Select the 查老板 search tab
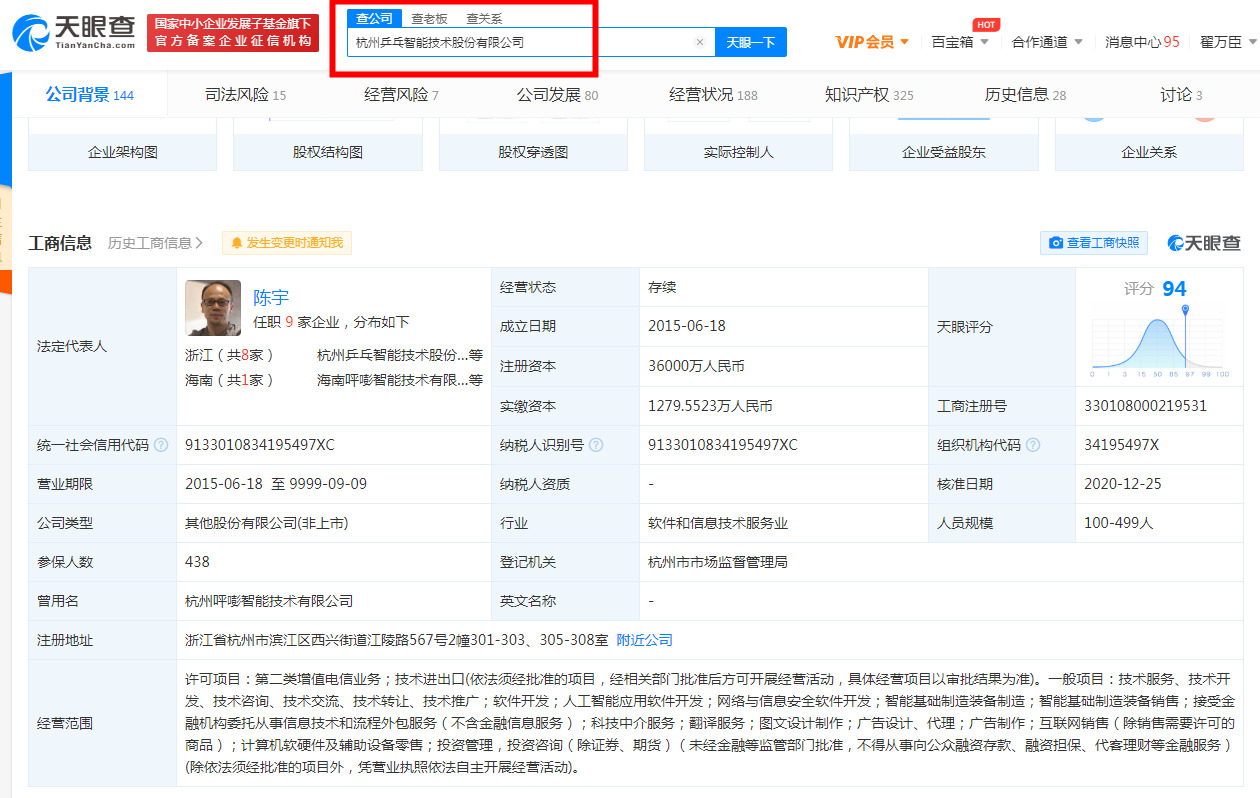The image size is (1260, 798). coord(430,18)
